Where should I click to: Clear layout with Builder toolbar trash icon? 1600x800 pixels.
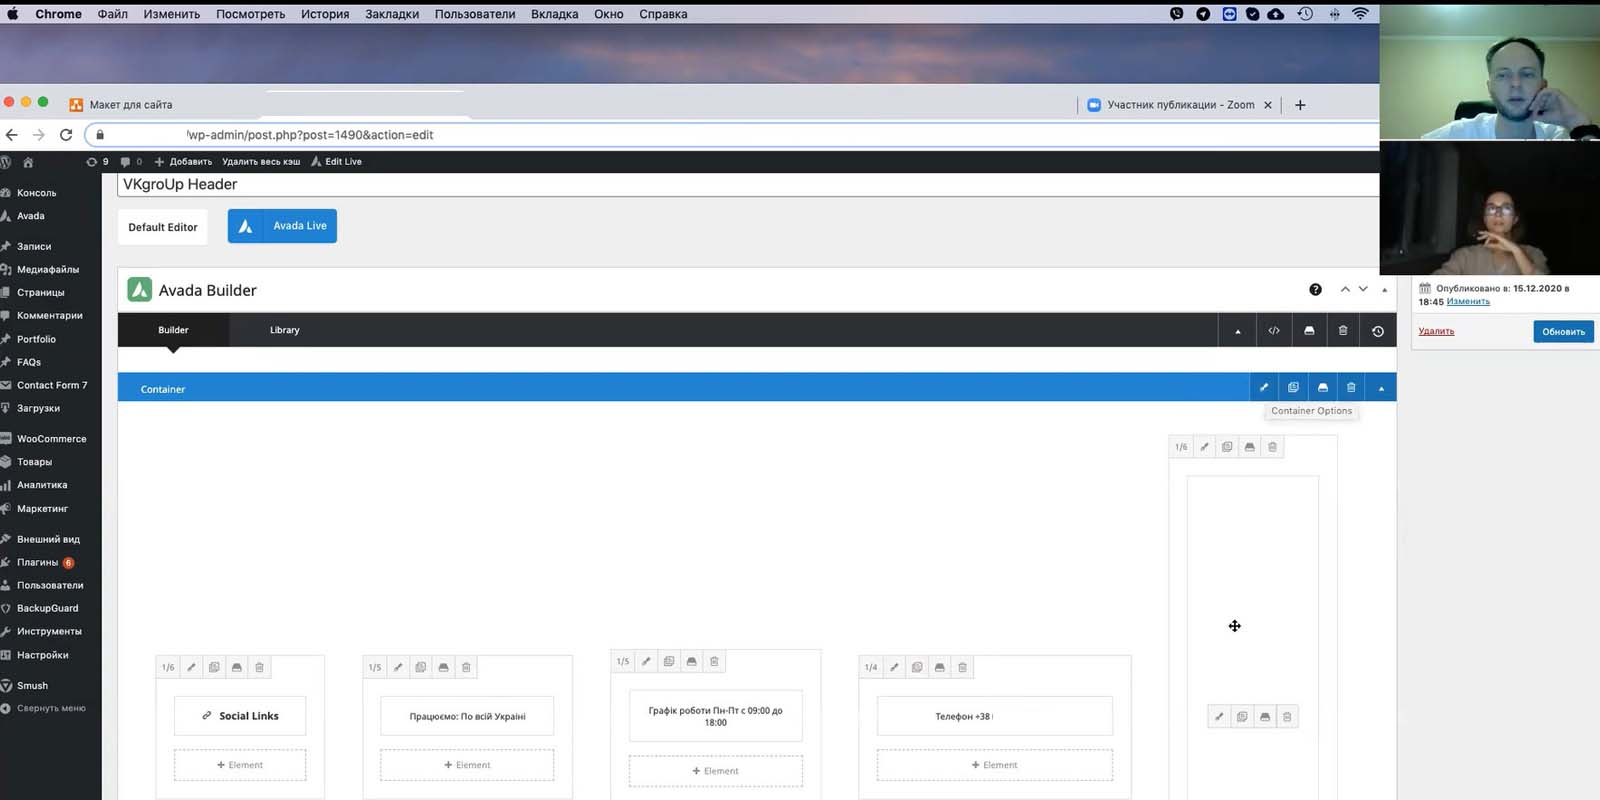pos(1343,330)
